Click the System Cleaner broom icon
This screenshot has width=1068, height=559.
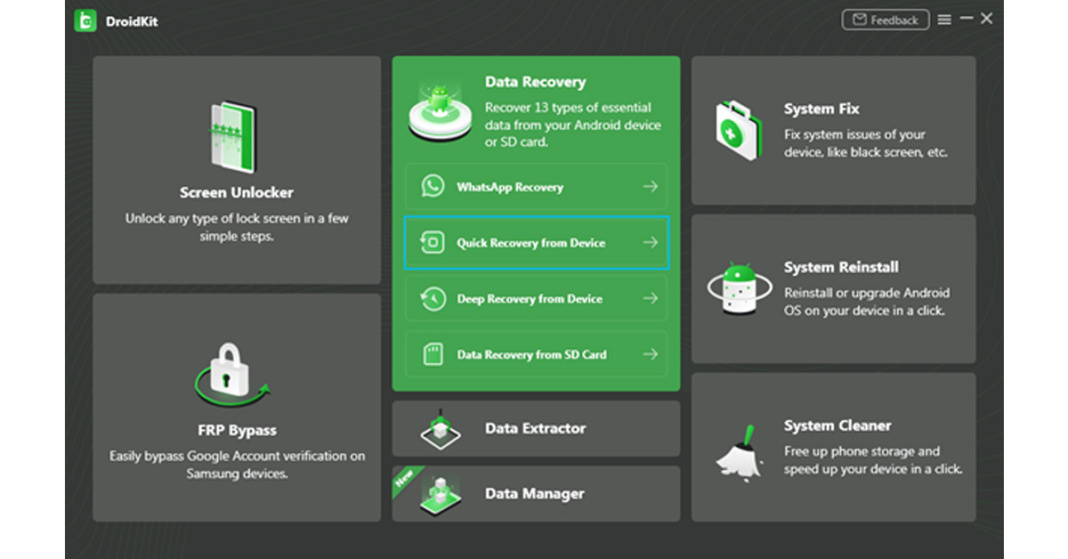739,448
